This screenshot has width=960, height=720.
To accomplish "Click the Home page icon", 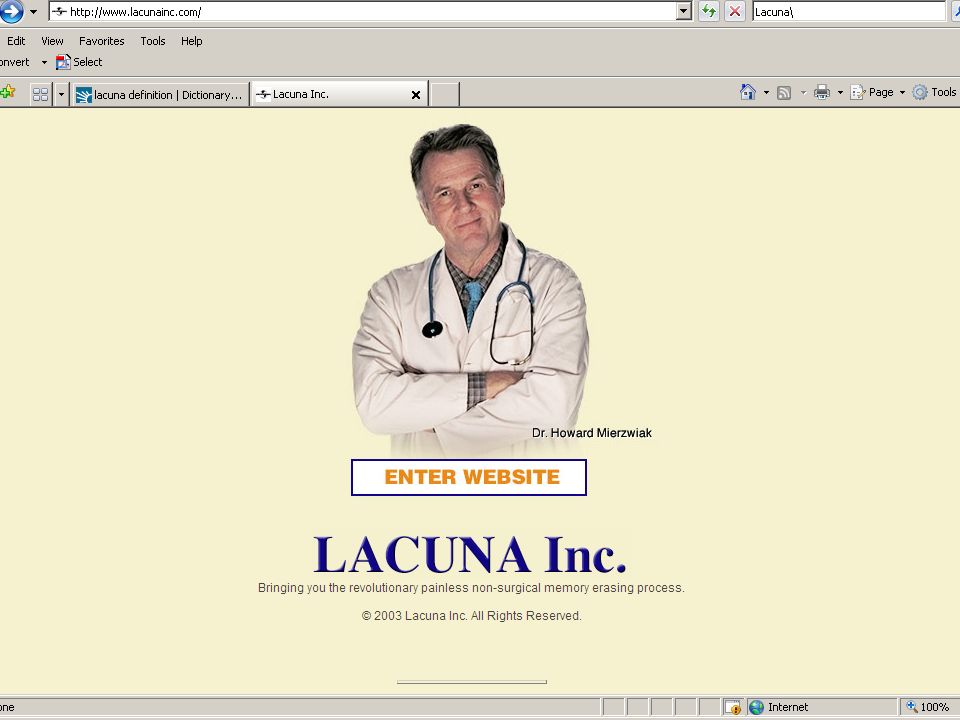I will tap(748, 92).
